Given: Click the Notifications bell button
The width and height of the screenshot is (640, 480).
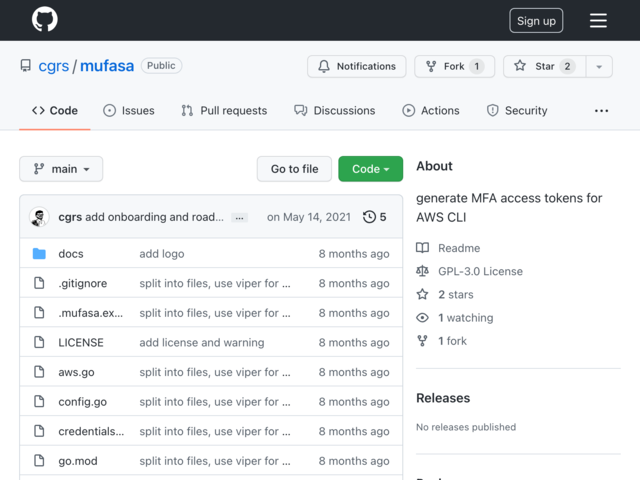Looking at the screenshot, I should click(356, 67).
